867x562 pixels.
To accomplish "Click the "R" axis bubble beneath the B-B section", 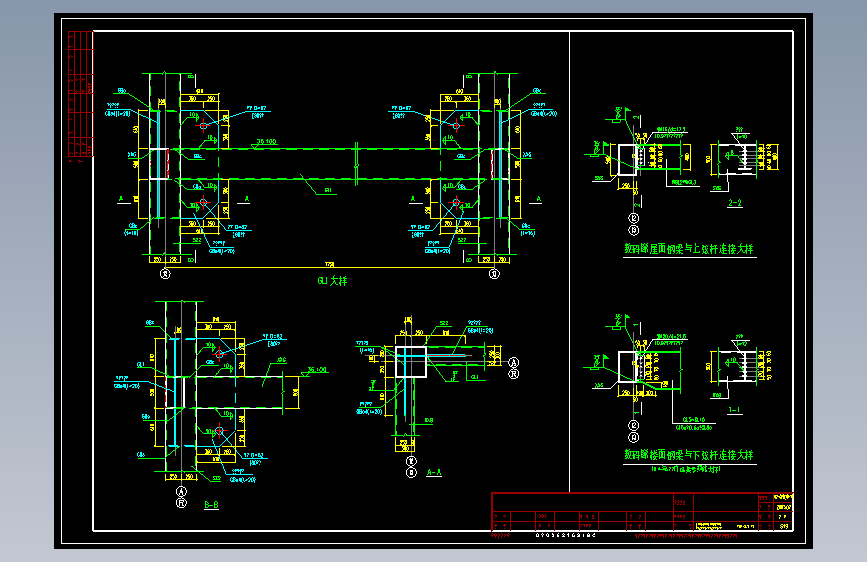I will pos(181,503).
